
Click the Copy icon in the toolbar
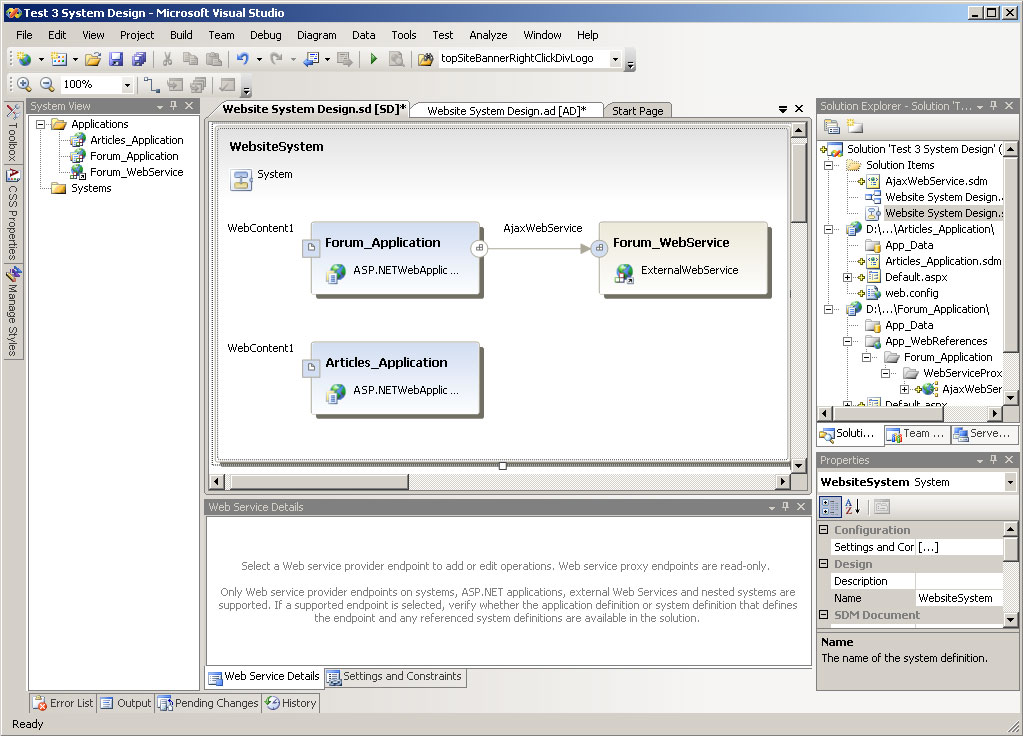click(x=191, y=59)
